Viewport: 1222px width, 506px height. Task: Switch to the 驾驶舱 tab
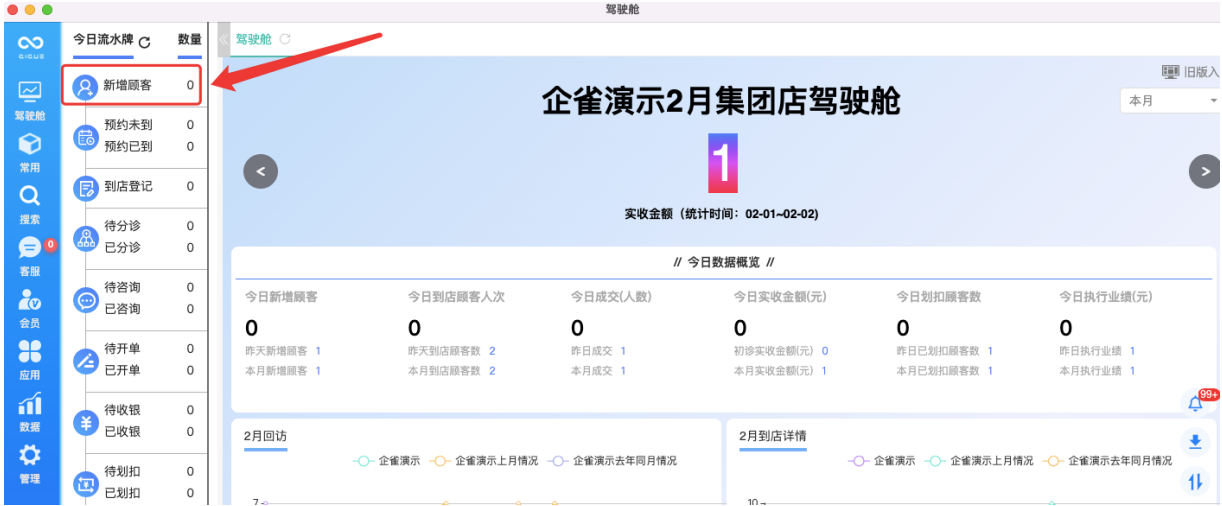coord(253,39)
